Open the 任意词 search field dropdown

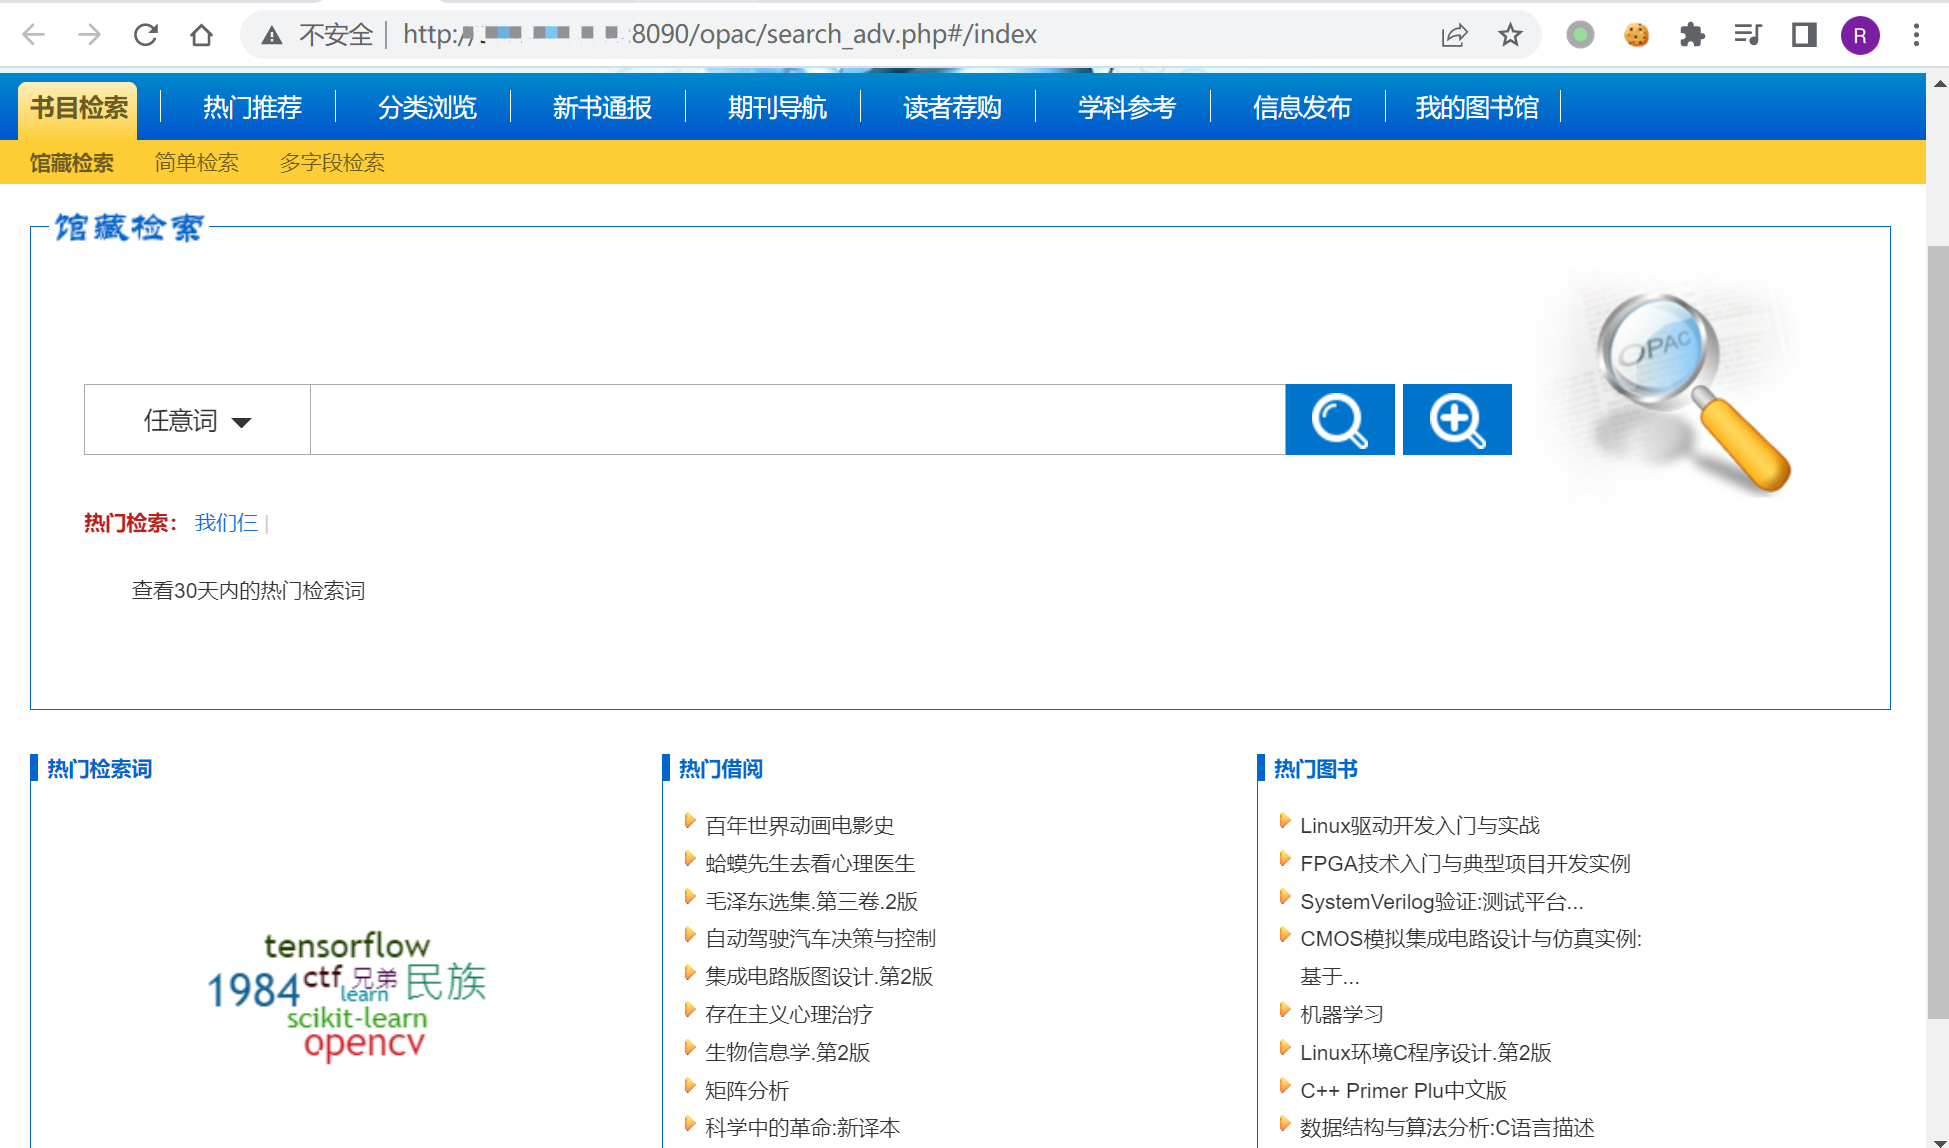[x=197, y=421]
